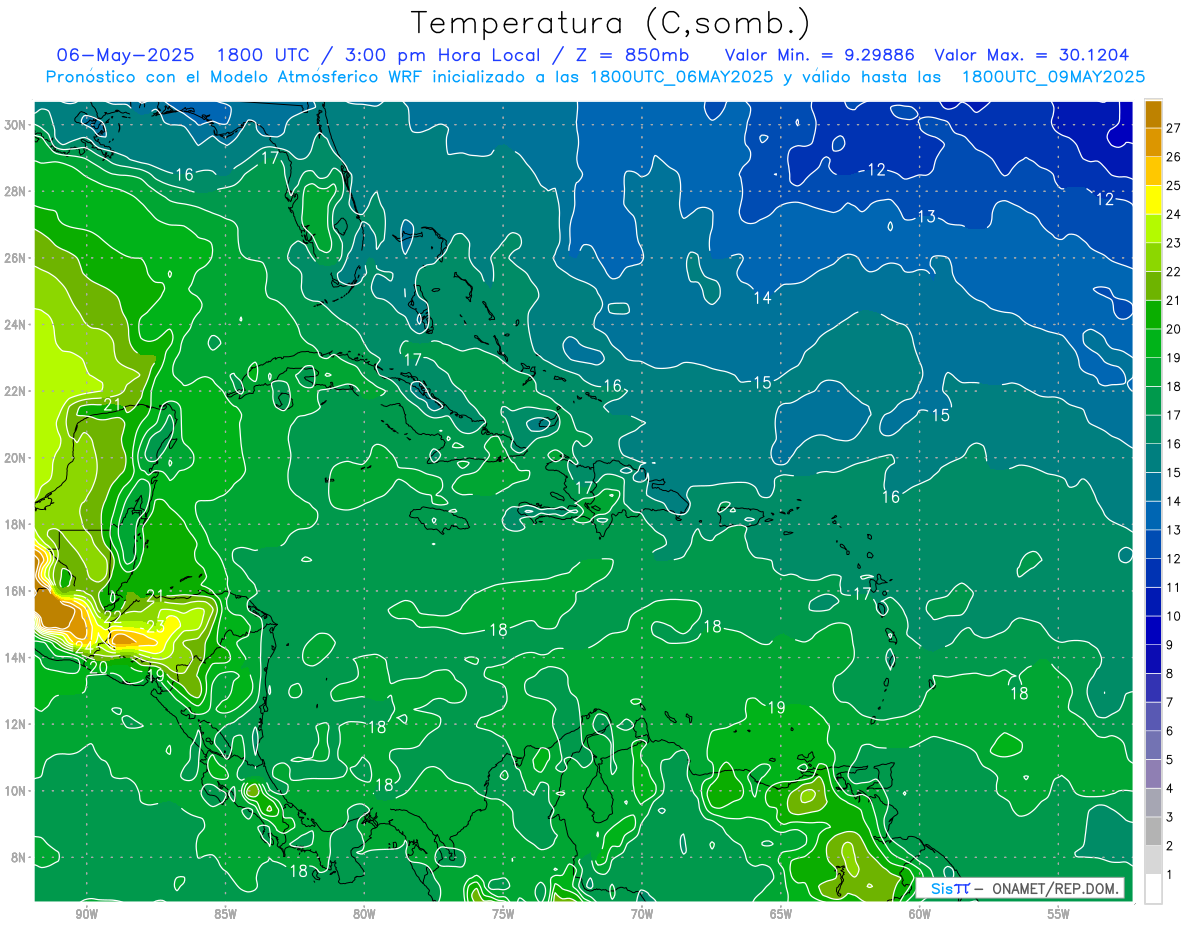
Task: Click the "Valor Min. = 9.29886" value
Action: [x=820, y=55]
